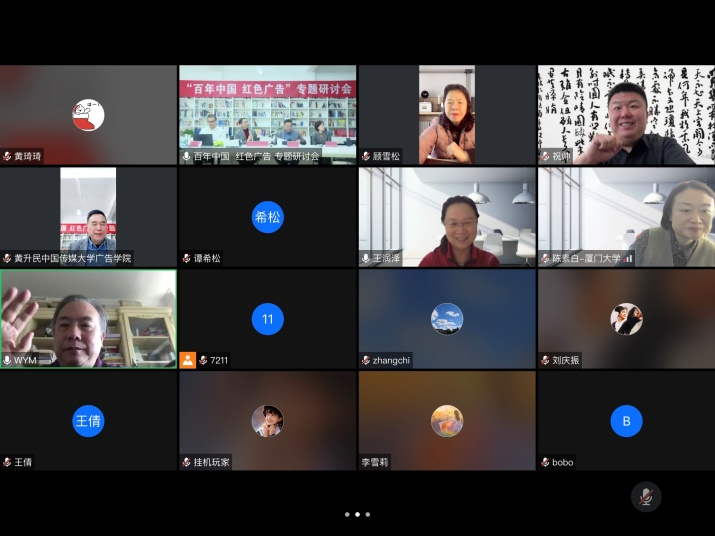The image size is (715, 536).
Task: Click the mic icon beside 百年中国 红色广告 label
Action: [186, 156]
